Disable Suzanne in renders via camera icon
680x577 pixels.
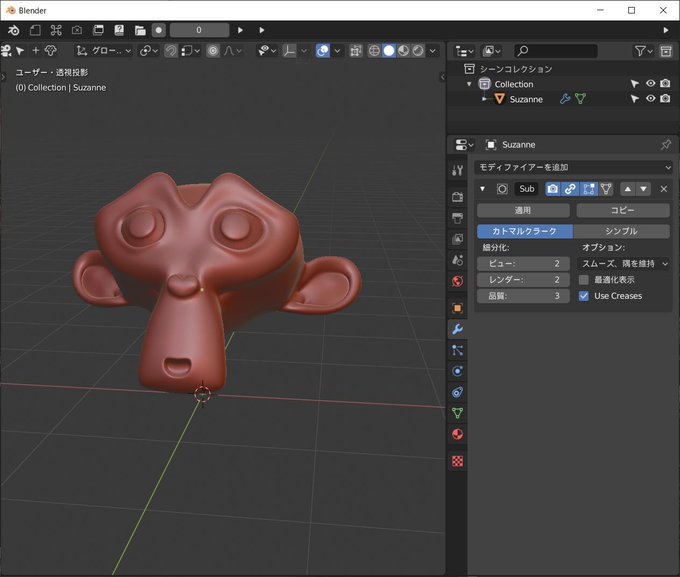tap(665, 98)
